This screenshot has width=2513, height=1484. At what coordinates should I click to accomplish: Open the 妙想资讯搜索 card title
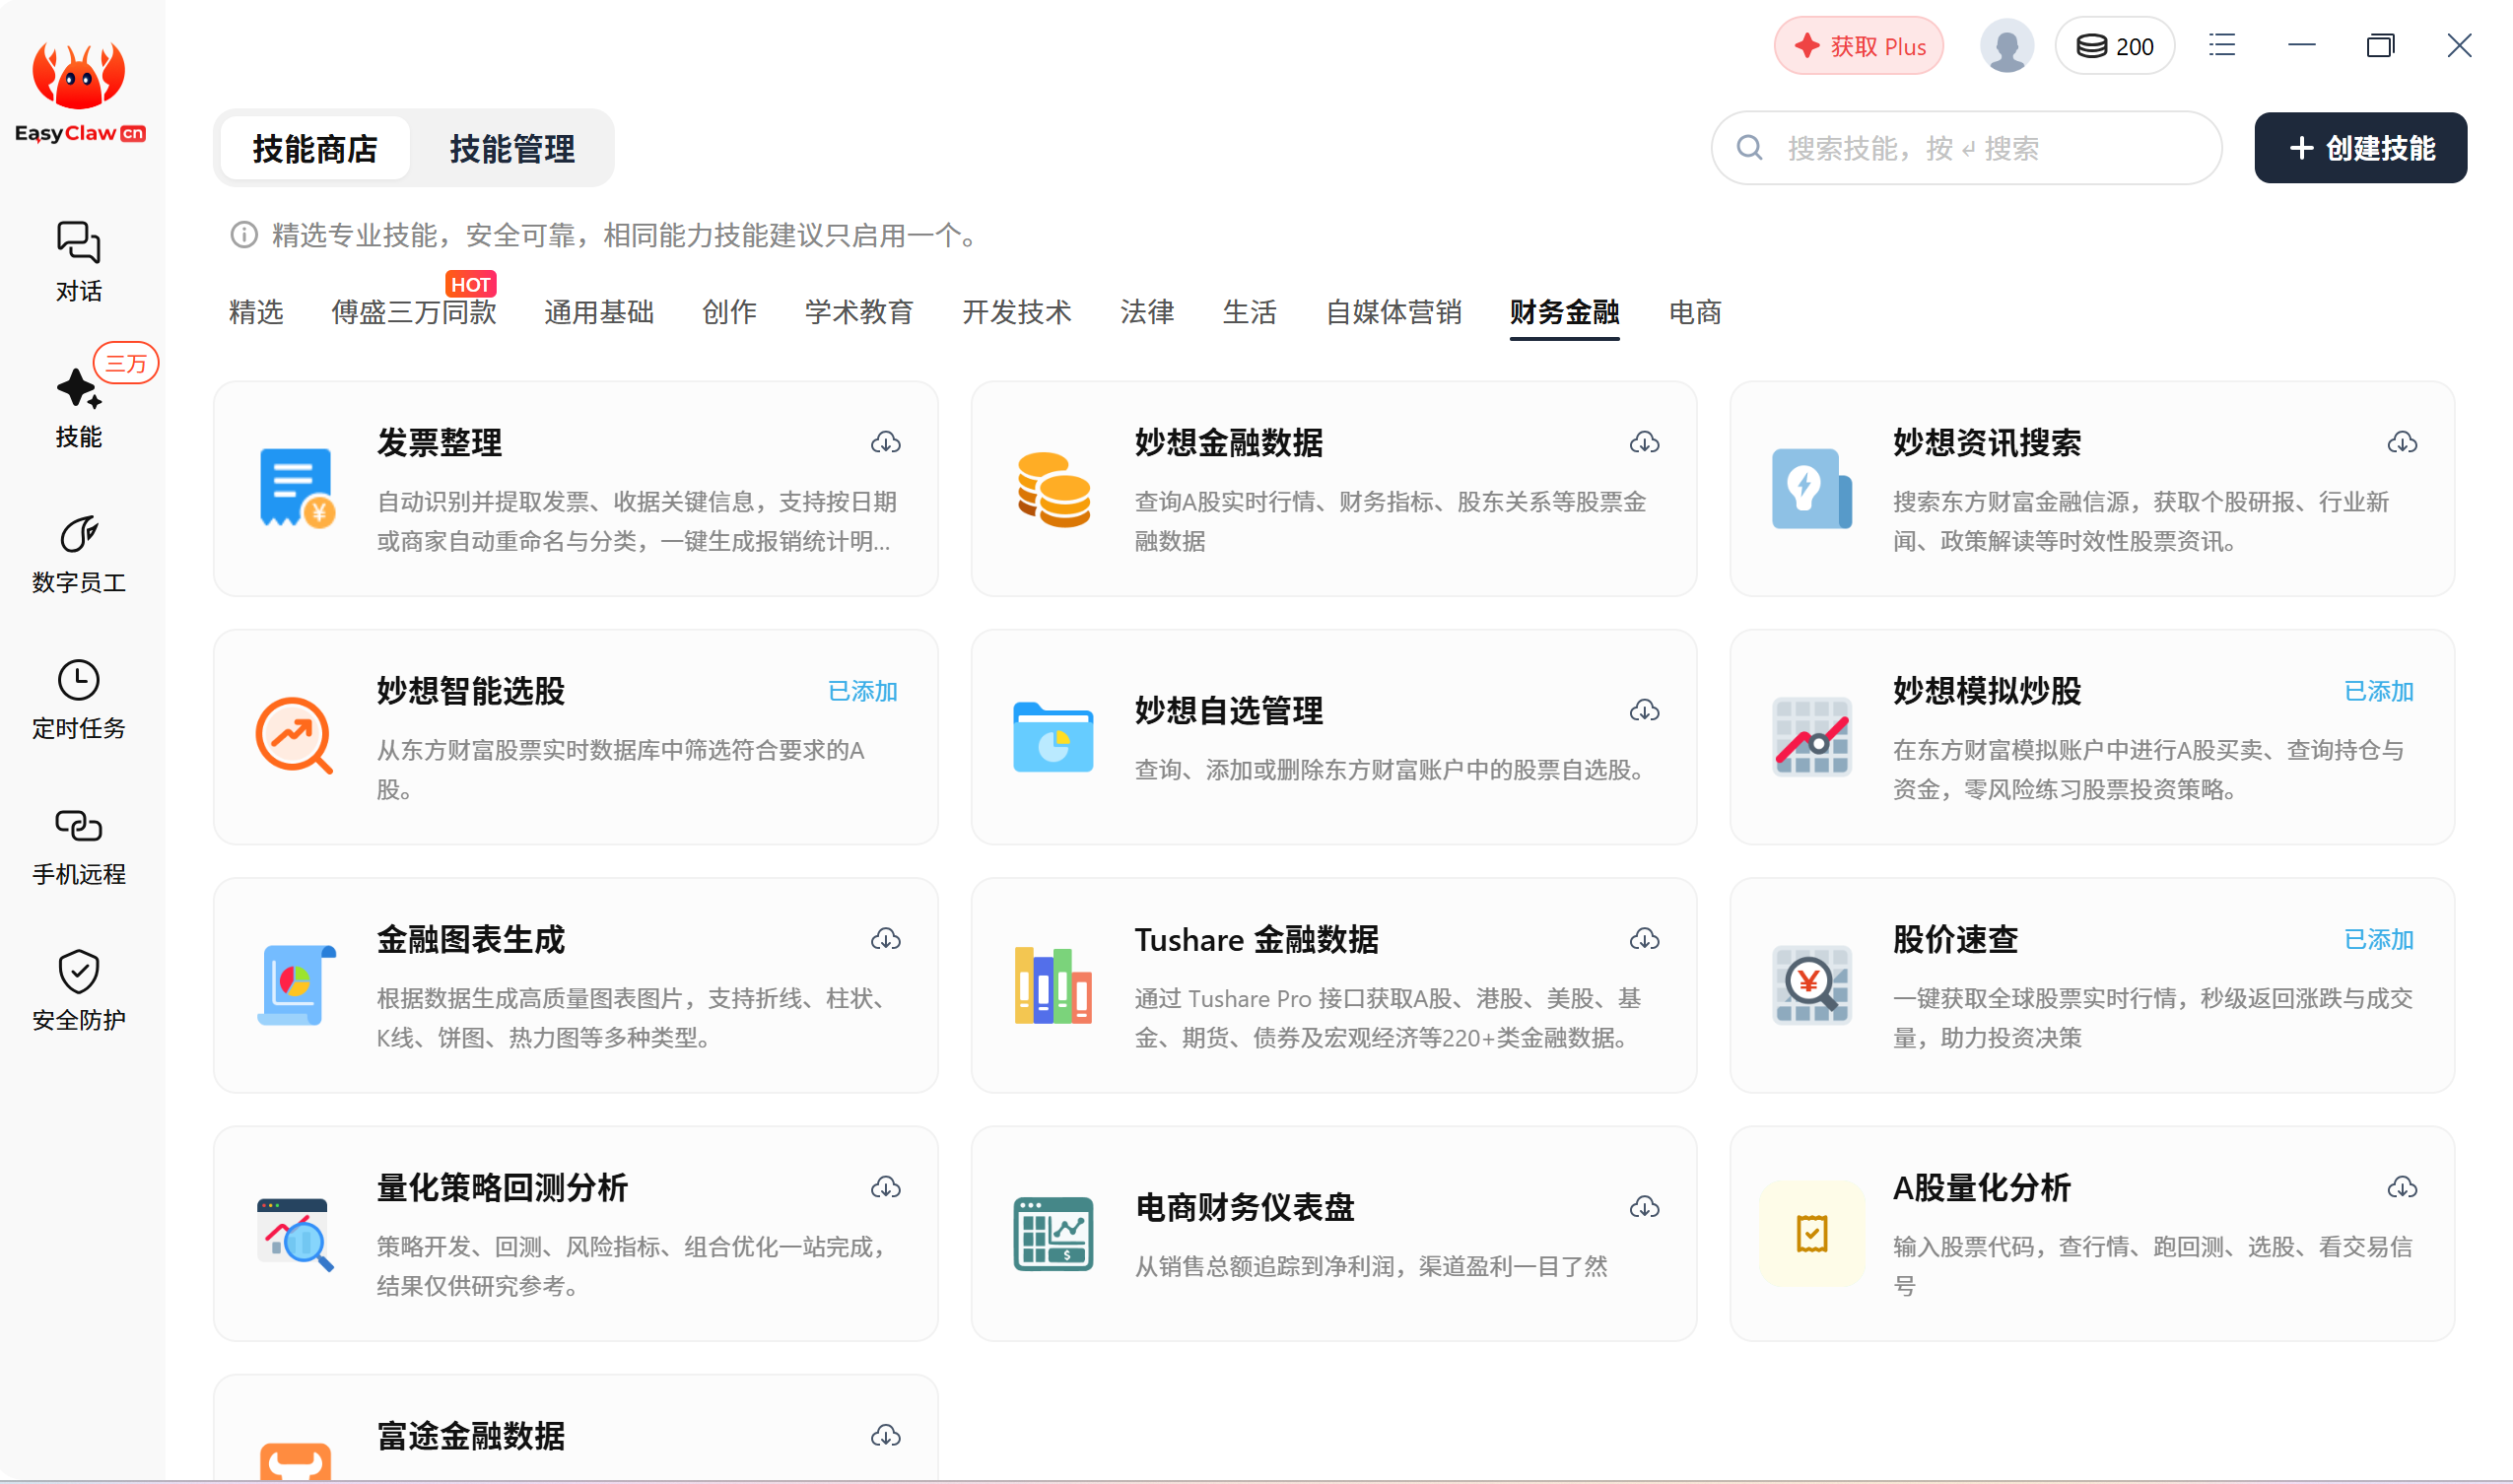(x=1986, y=442)
